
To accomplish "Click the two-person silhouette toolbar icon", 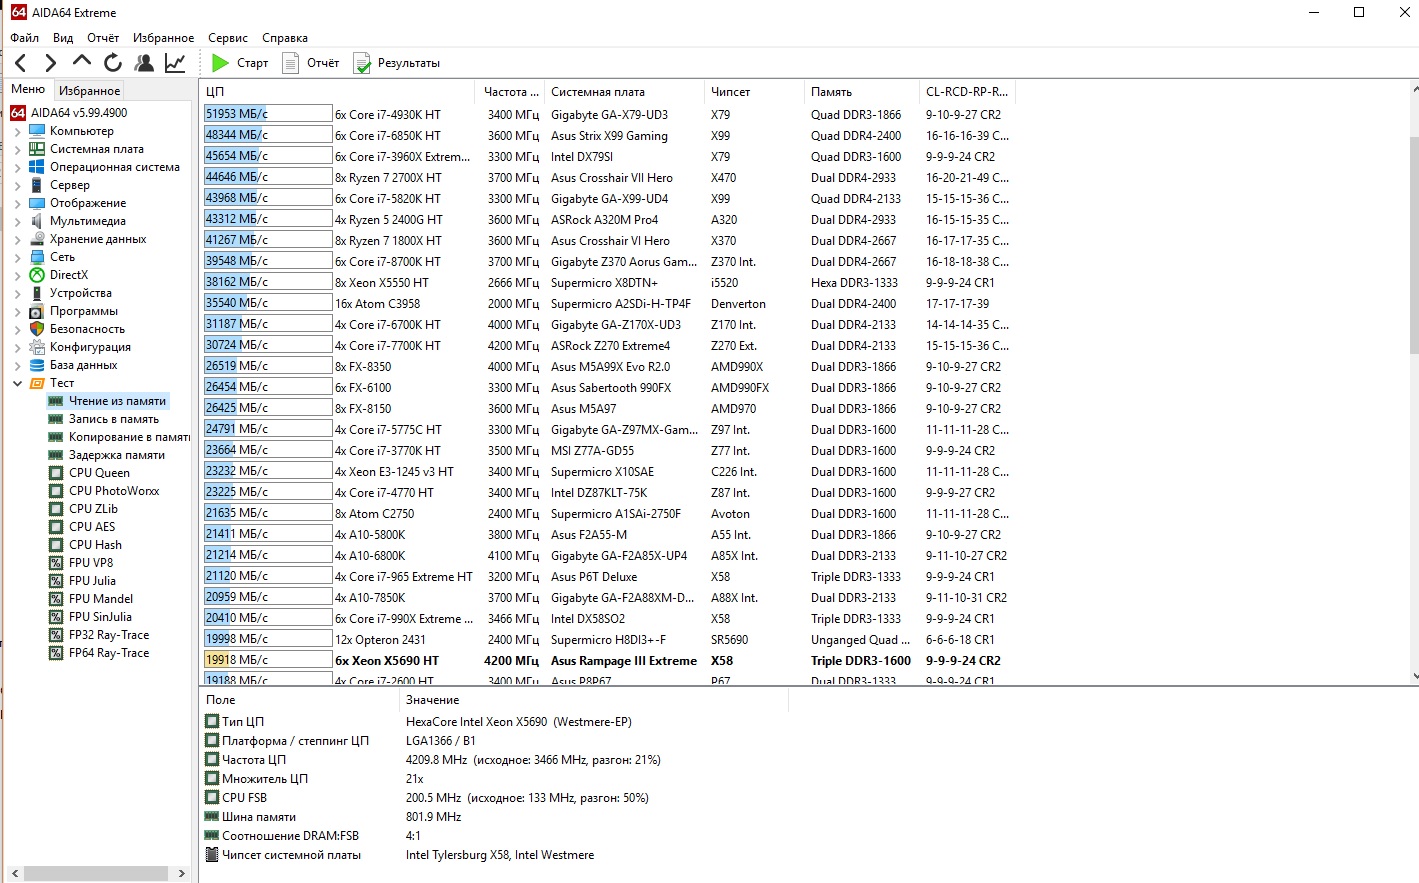I will click(144, 63).
